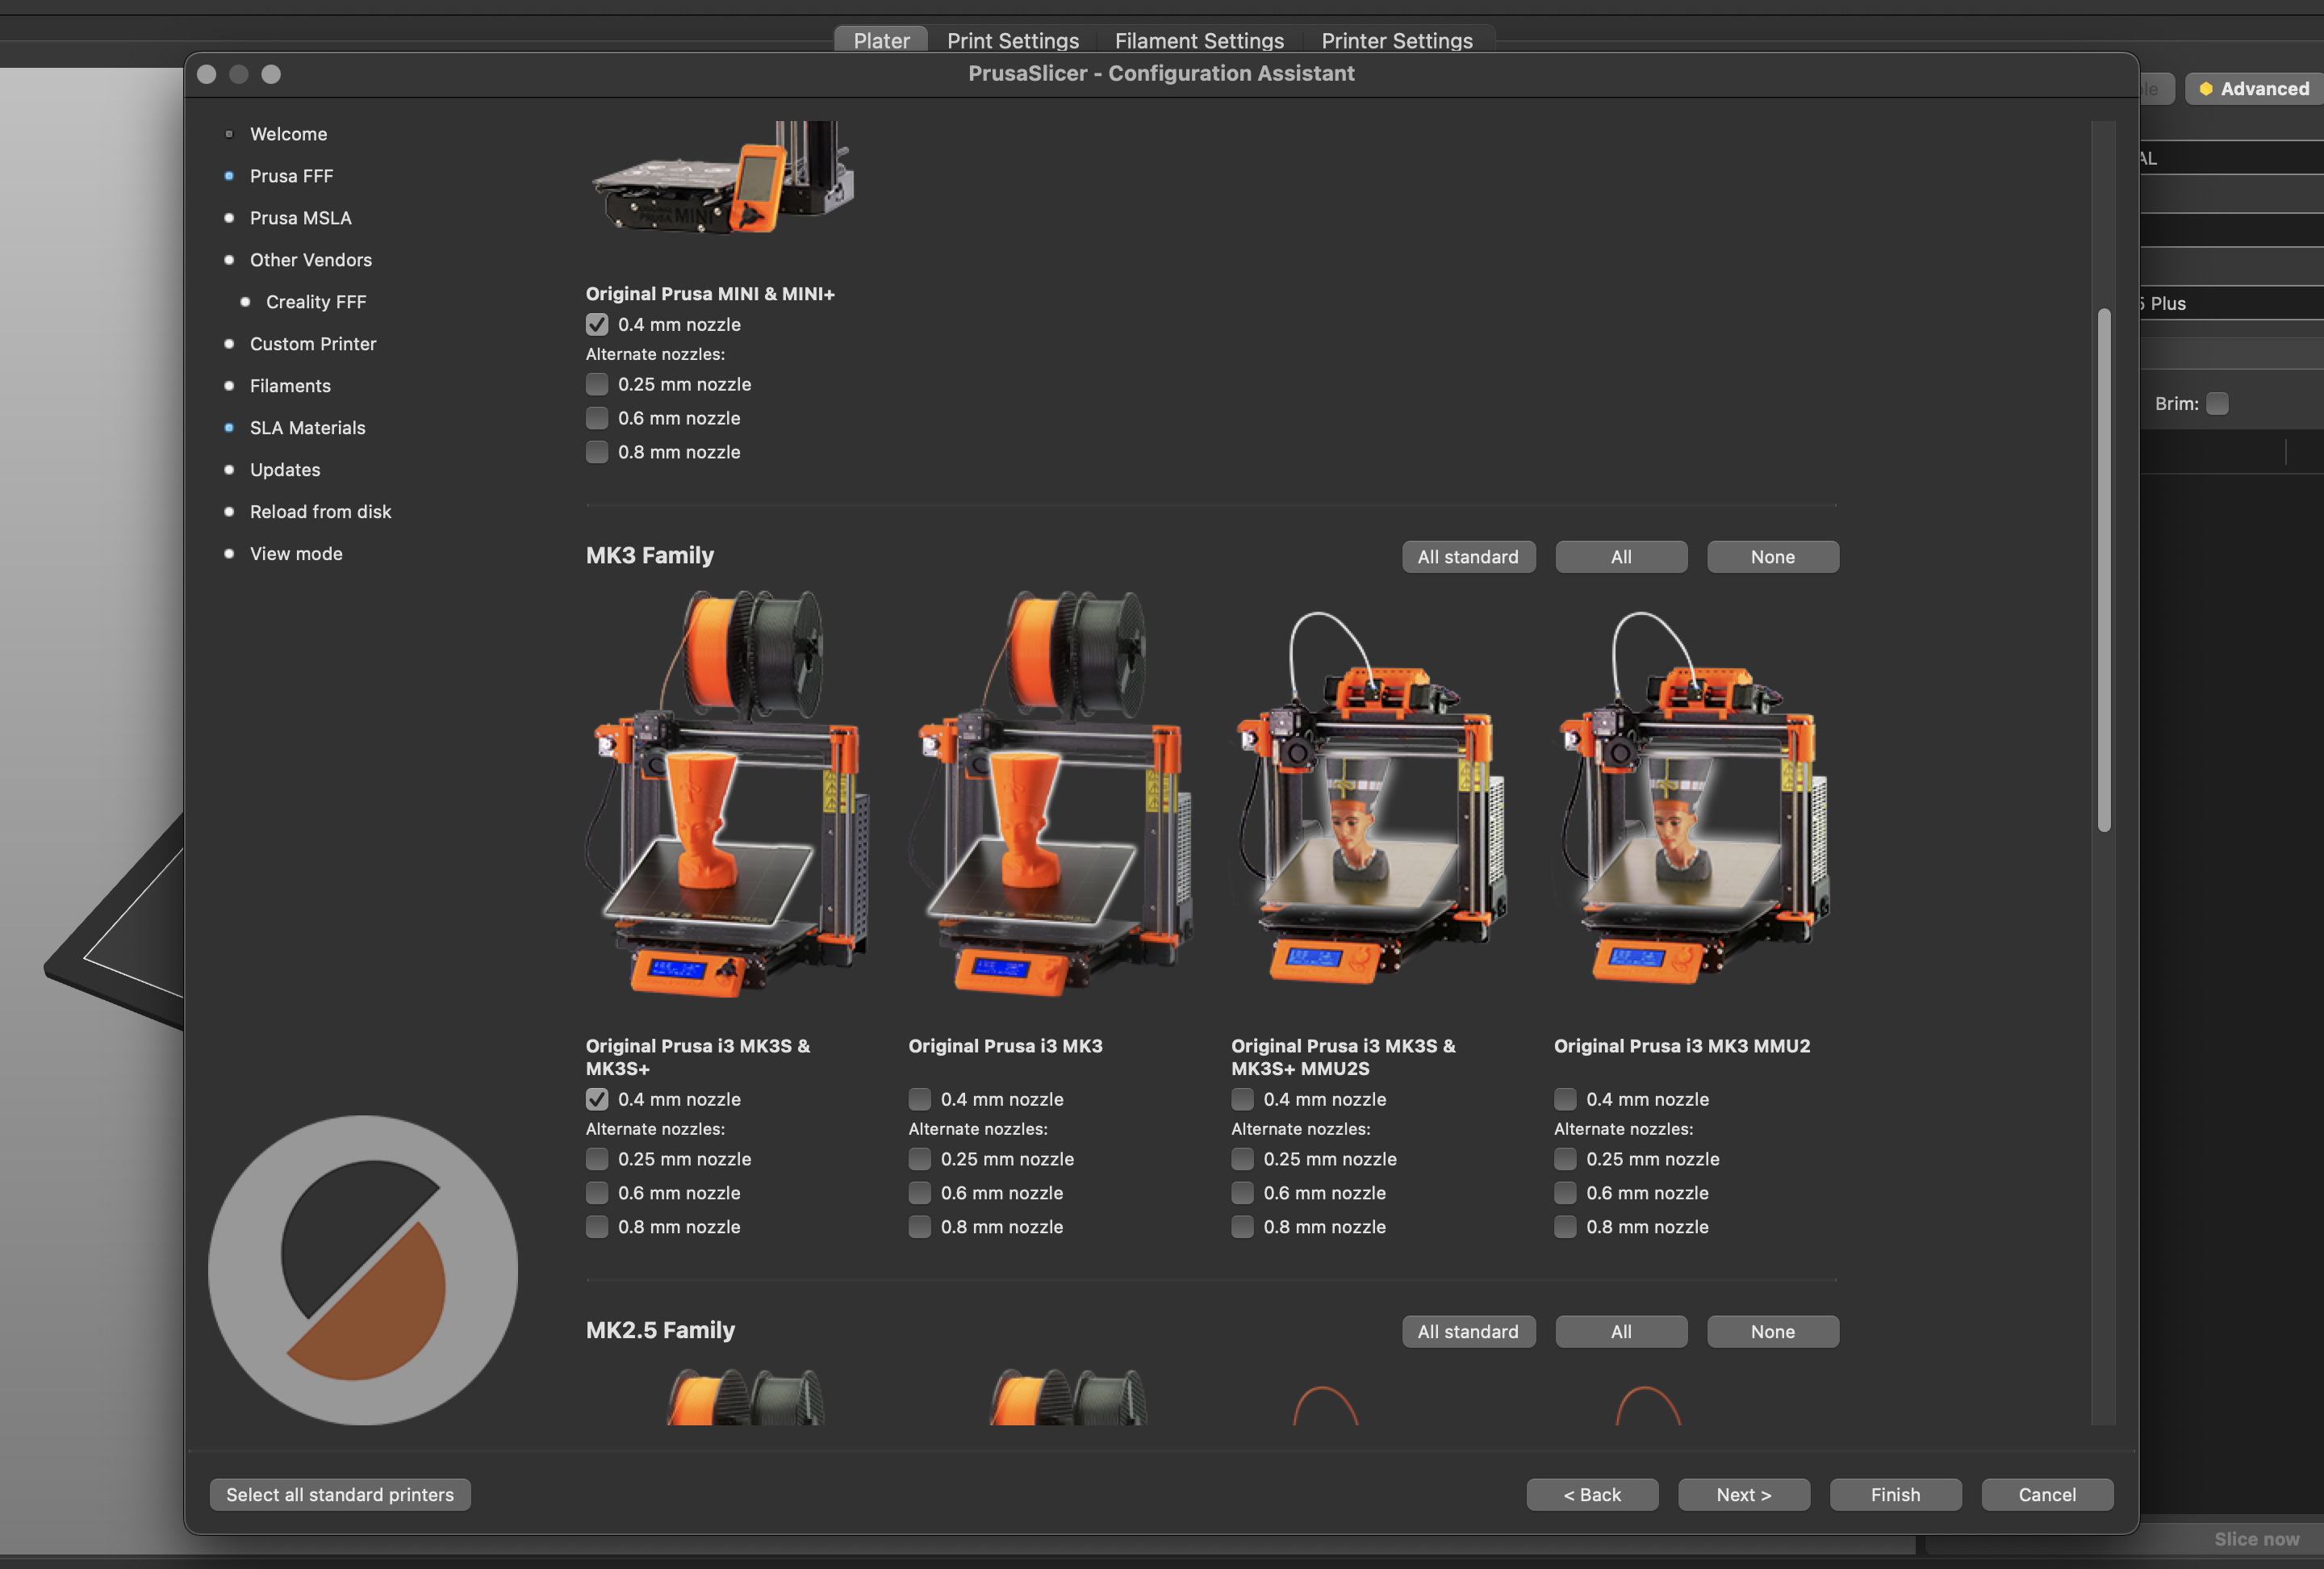
Task: Open Filaments page in sidebar
Action: [290, 386]
